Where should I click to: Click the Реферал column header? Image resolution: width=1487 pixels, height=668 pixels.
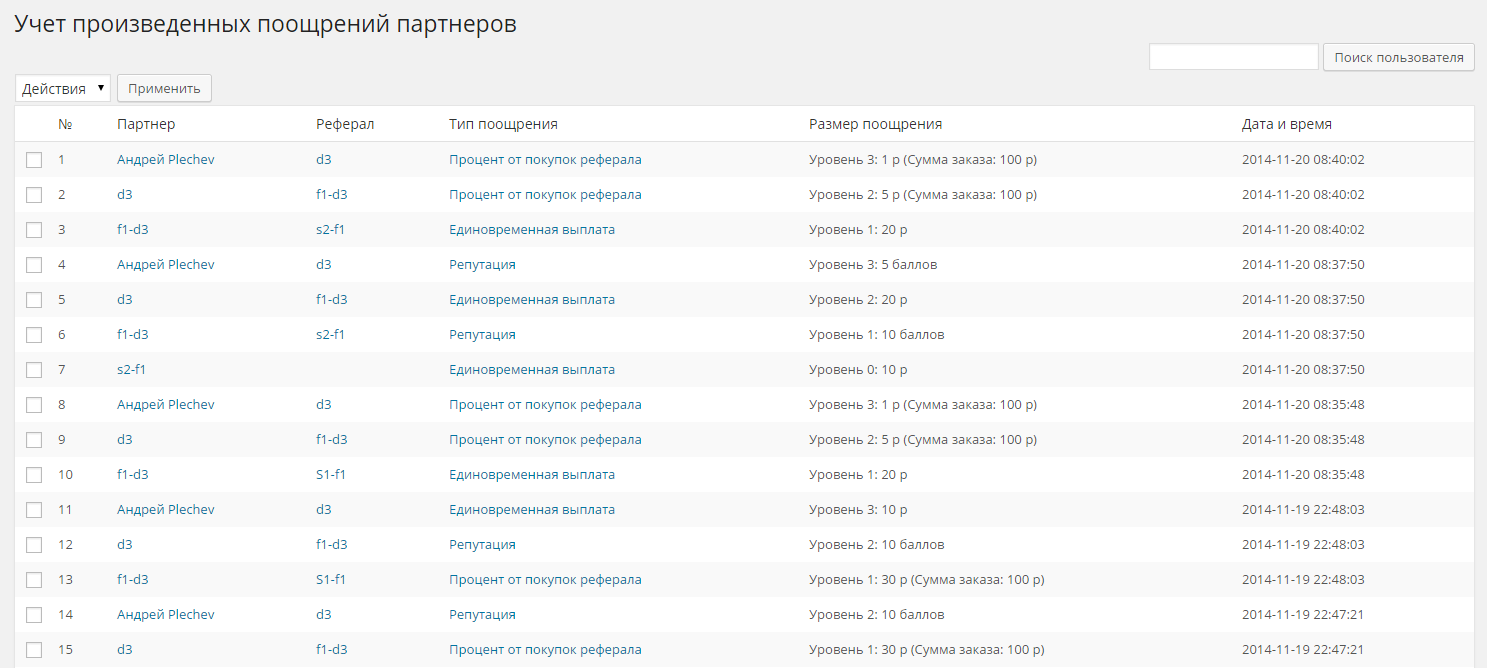345,124
